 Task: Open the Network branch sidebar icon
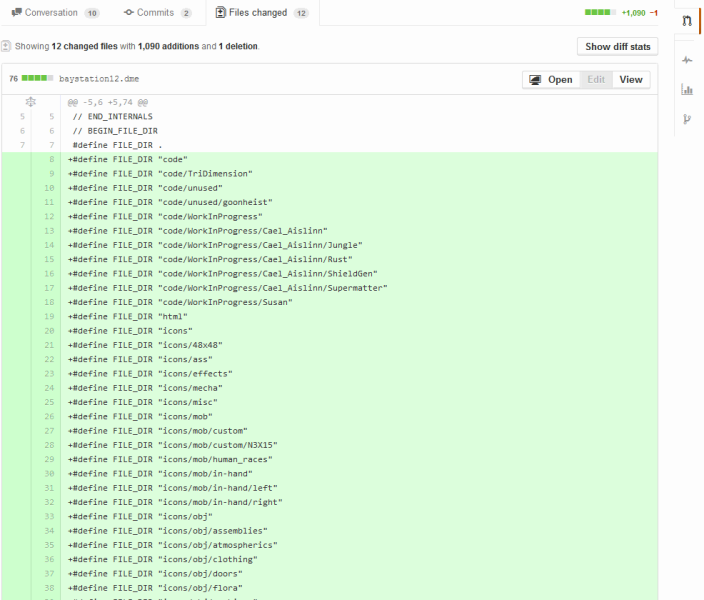pos(687,119)
